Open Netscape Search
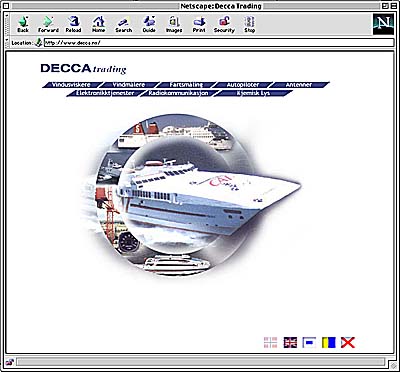 coord(124,25)
